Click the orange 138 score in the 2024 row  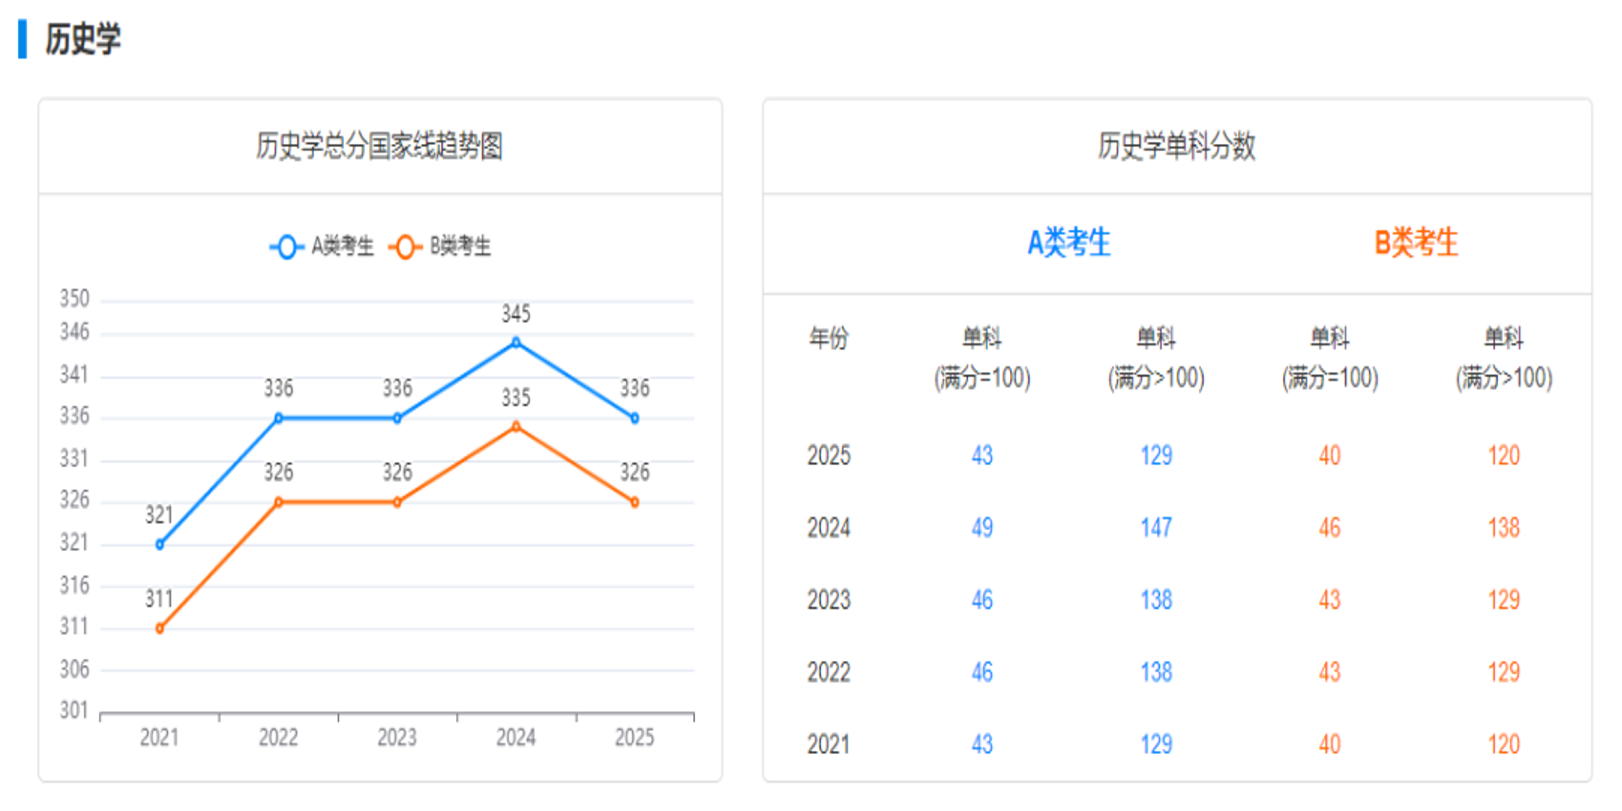coord(1503,528)
